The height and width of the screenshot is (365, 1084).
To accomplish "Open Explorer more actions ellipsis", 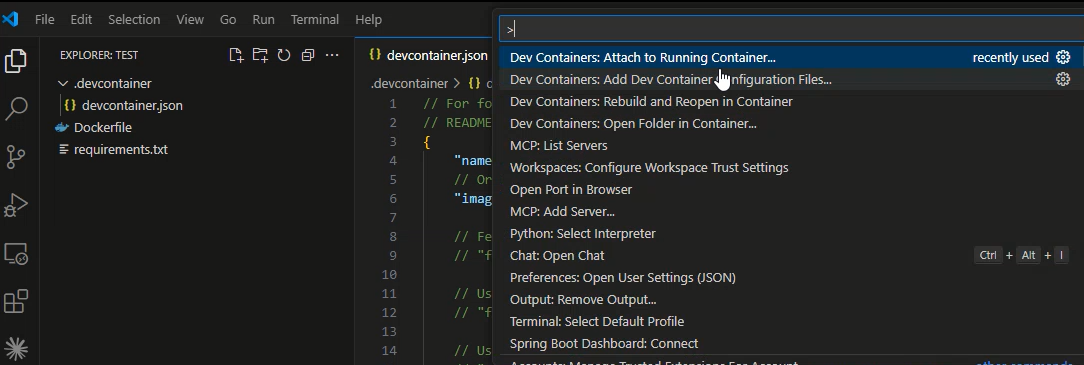I will [x=332, y=55].
